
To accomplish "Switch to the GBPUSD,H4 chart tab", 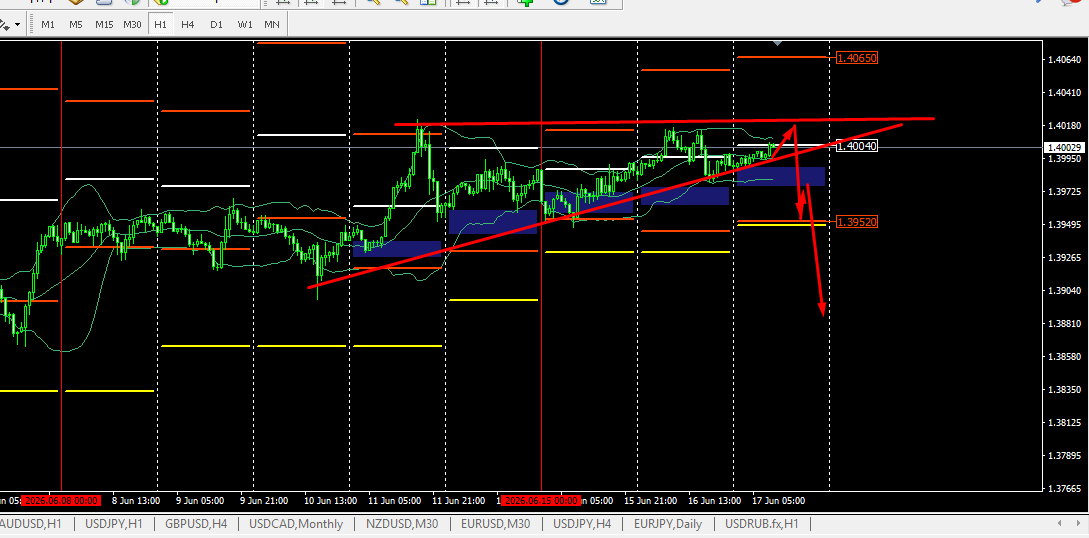I will pyautogui.click(x=196, y=523).
